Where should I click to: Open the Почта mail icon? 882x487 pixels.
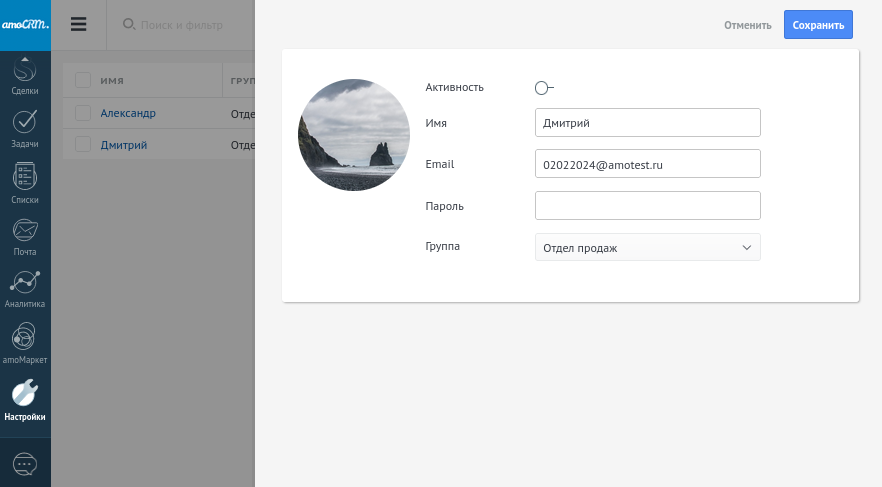pyautogui.click(x=25, y=231)
